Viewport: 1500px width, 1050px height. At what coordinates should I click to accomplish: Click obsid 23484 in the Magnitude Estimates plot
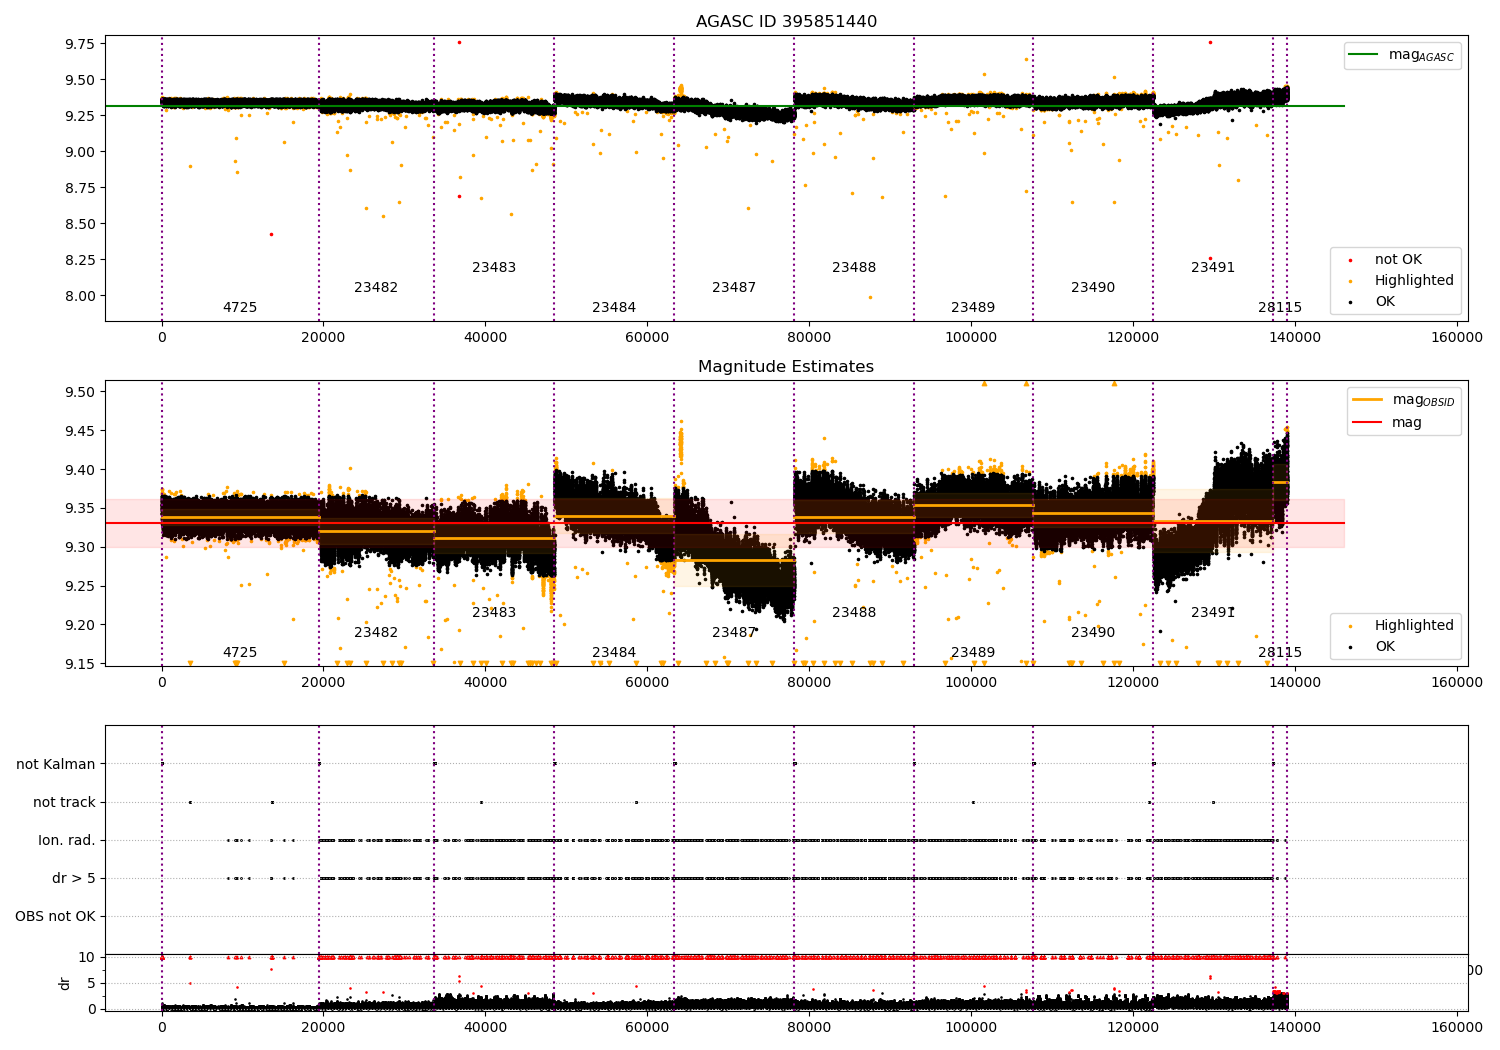pyautogui.click(x=614, y=653)
